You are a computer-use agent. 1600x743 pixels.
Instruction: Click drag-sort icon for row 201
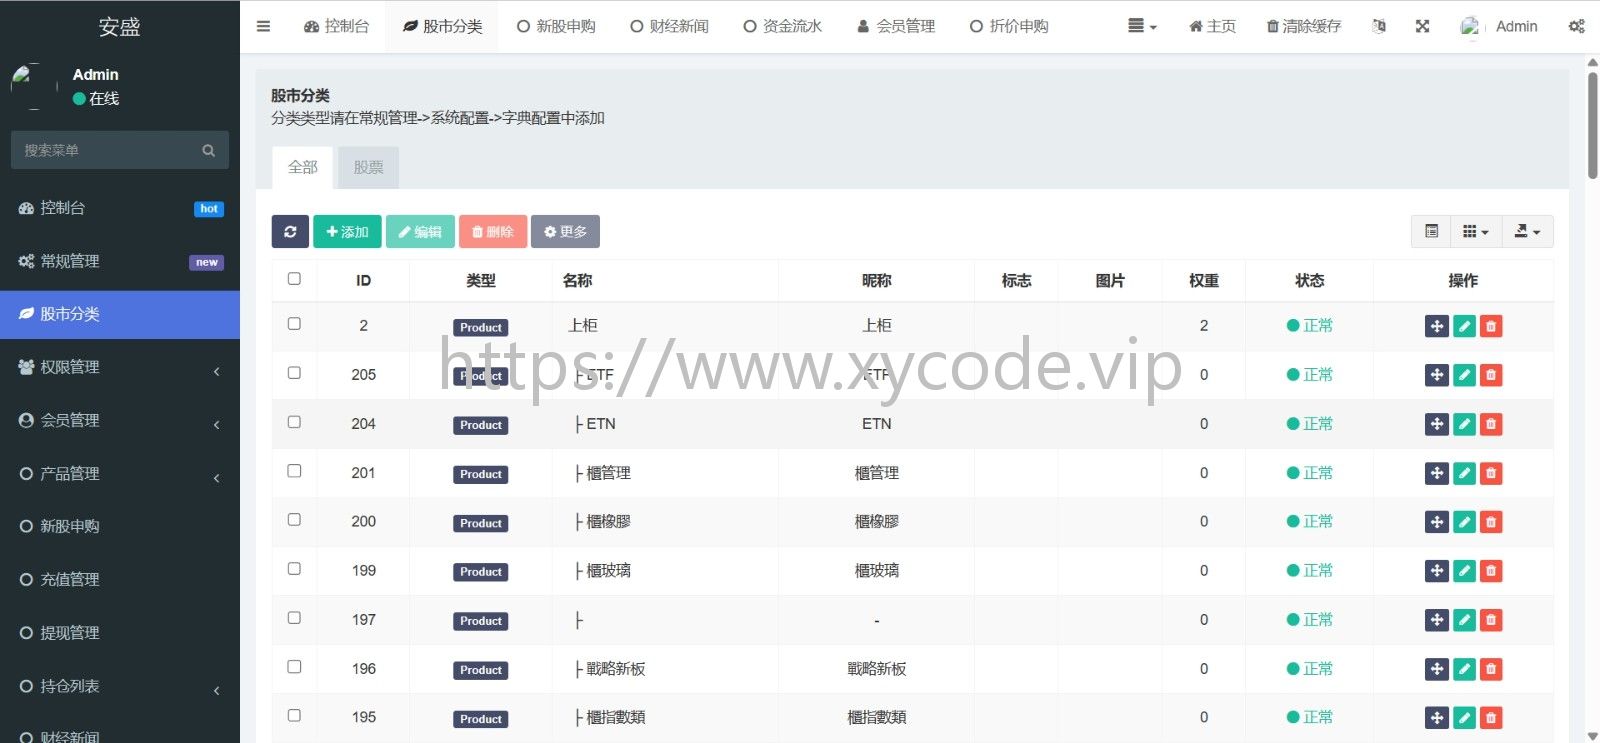pyautogui.click(x=1436, y=473)
